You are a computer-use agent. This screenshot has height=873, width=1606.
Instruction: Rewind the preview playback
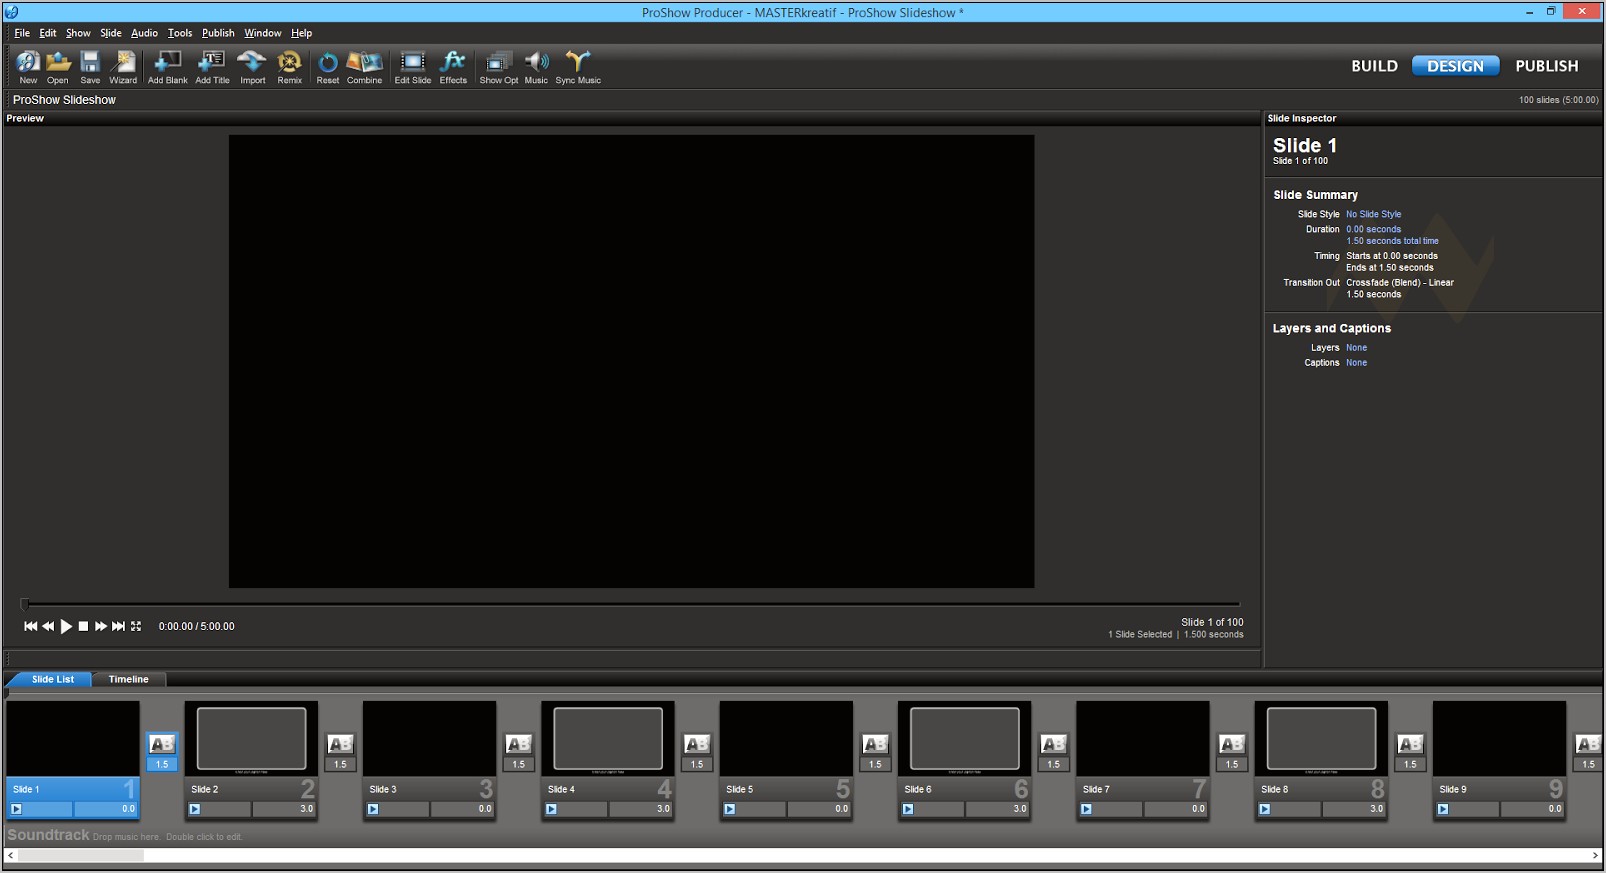(x=48, y=626)
